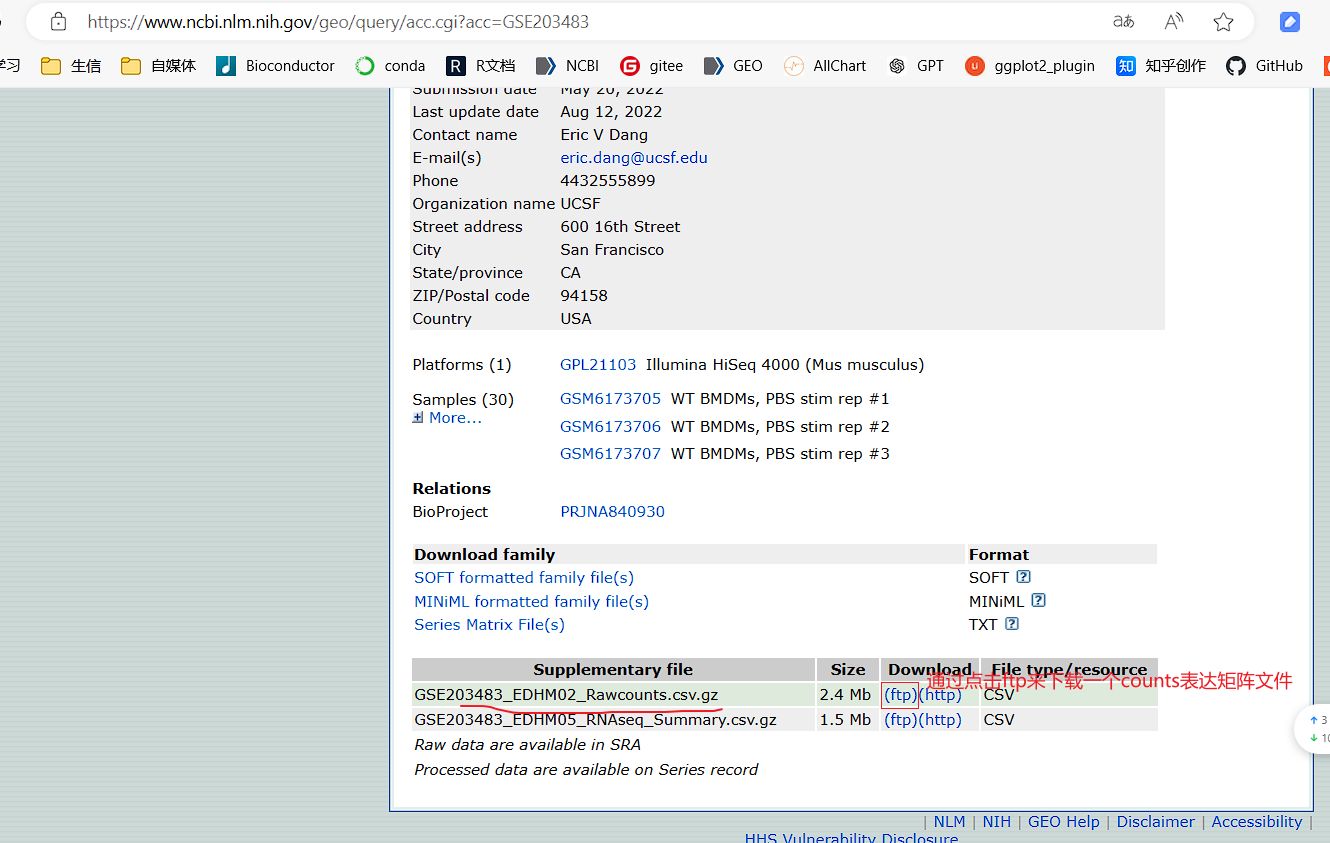Open Series Matrix File(s) link
This screenshot has width=1330, height=843.
(x=489, y=625)
